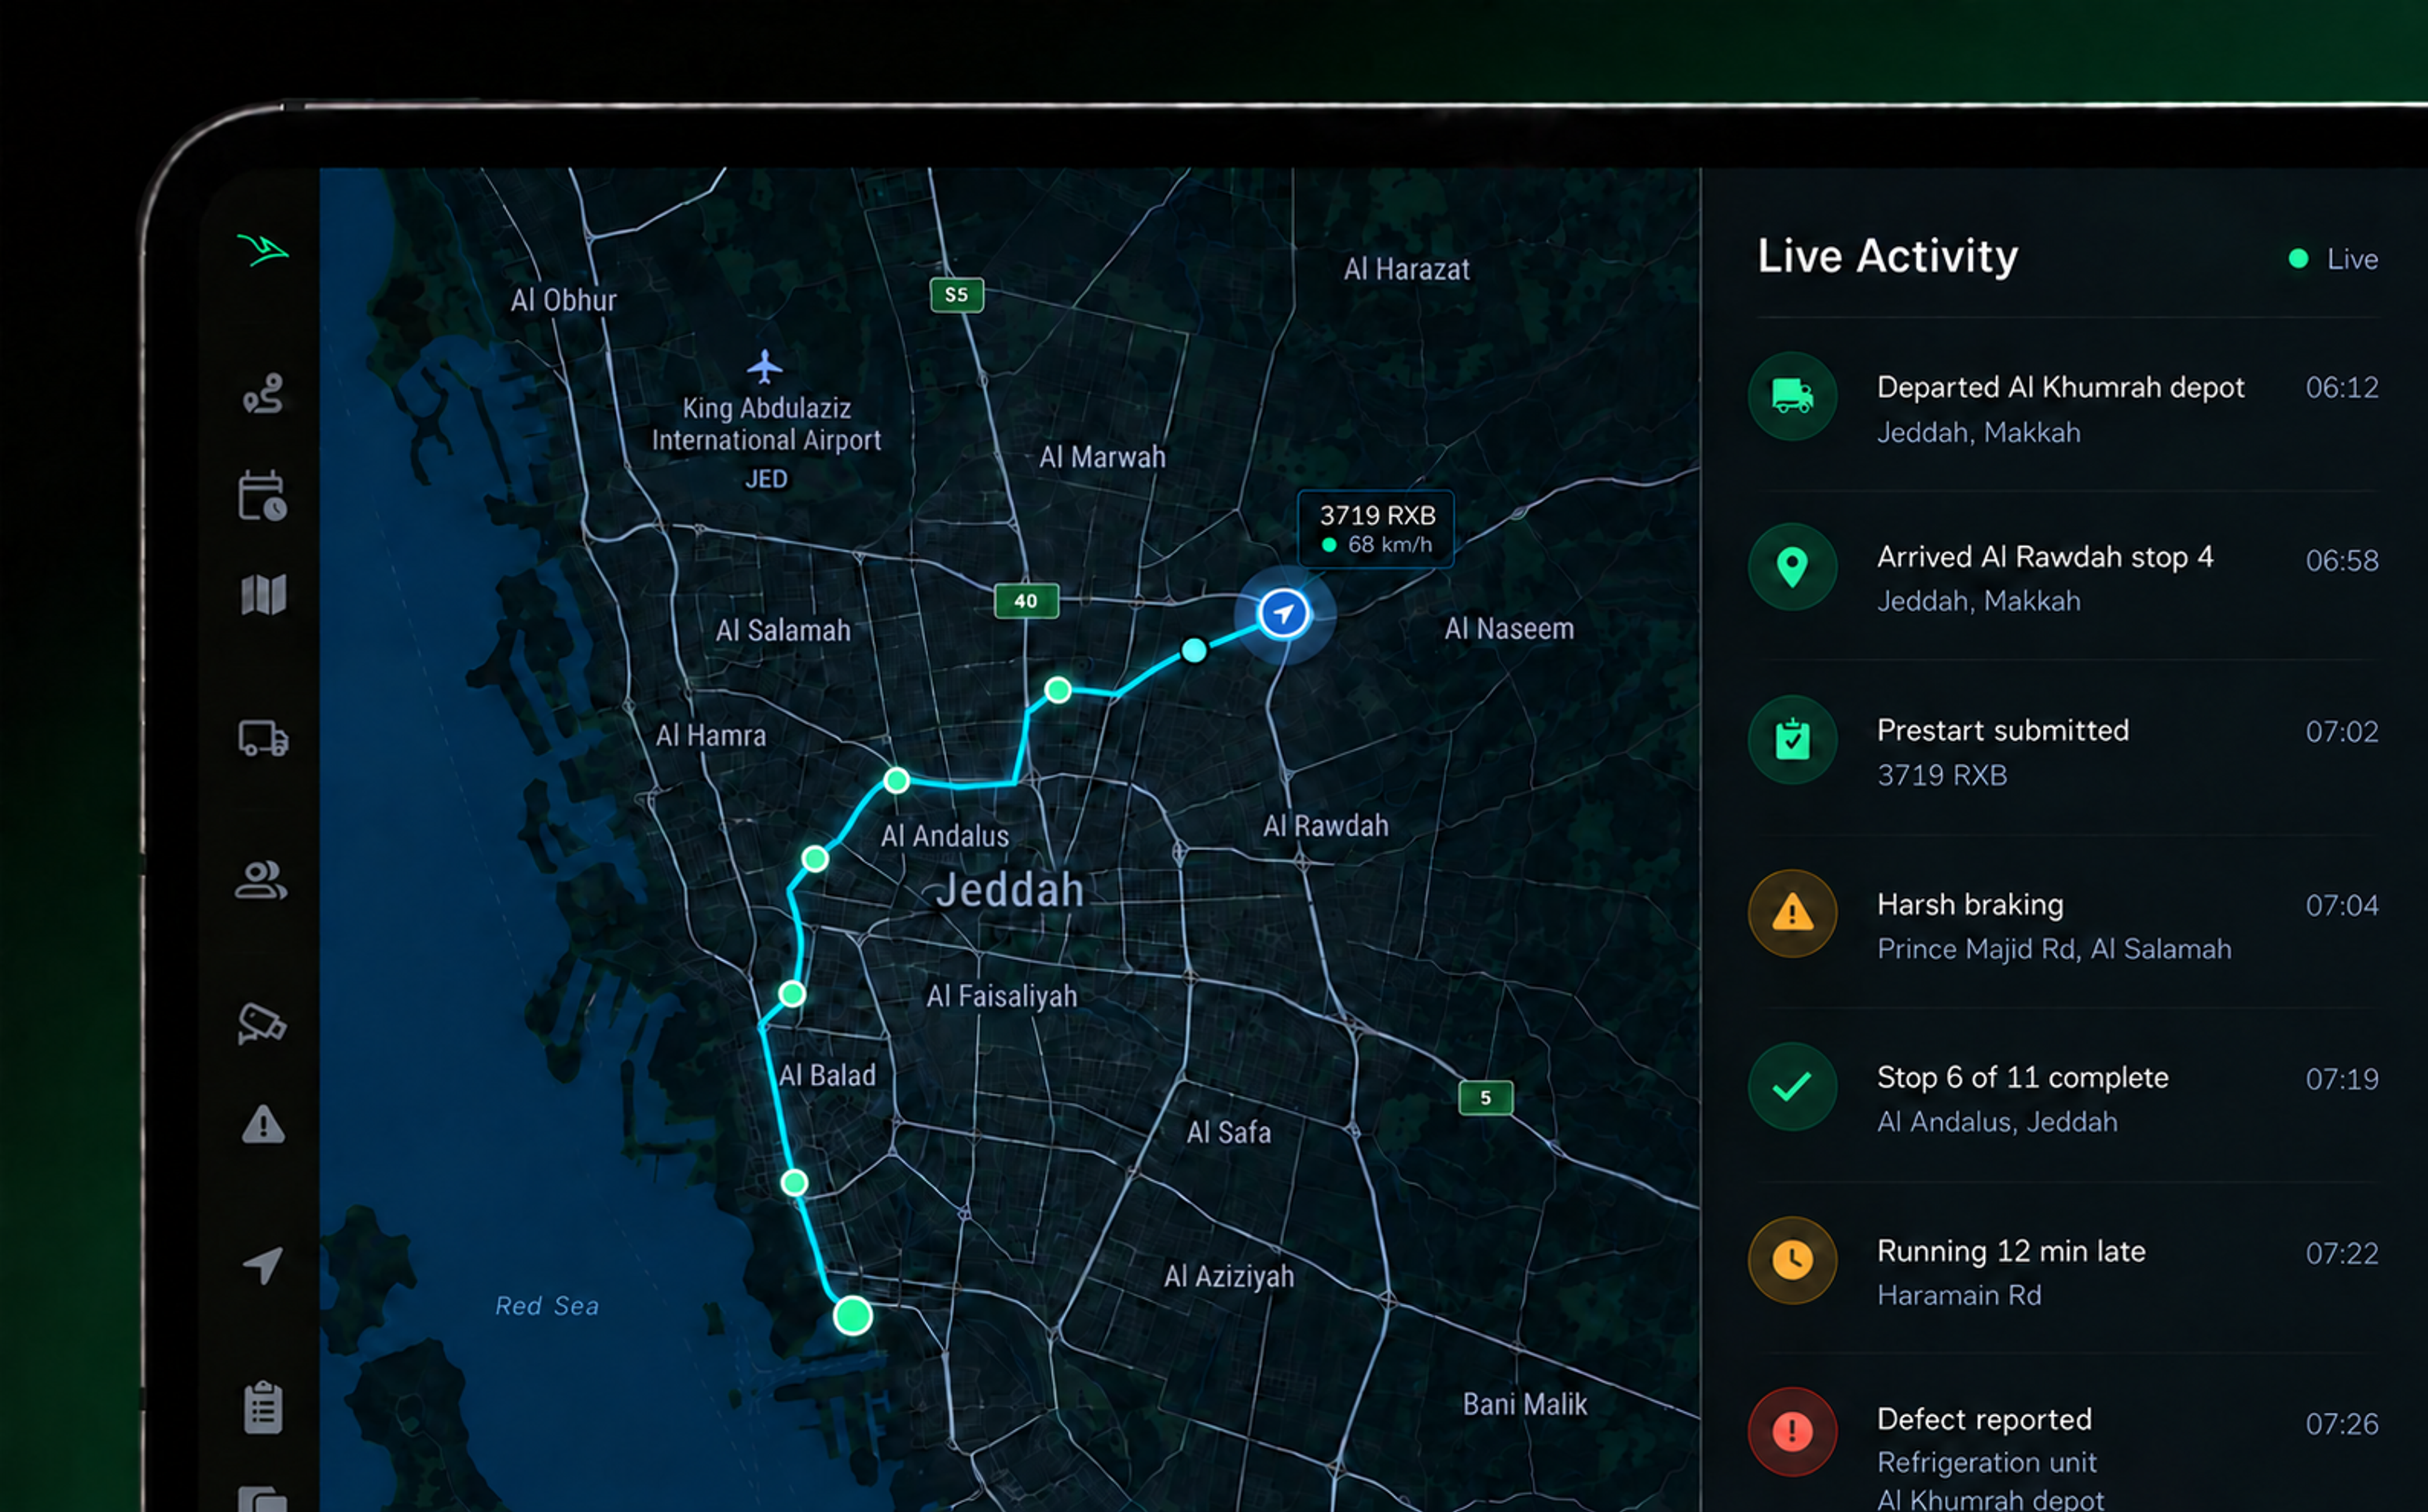Click the clipboard check icon for Prestart submitted

pyautogui.click(x=1792, y=740)
